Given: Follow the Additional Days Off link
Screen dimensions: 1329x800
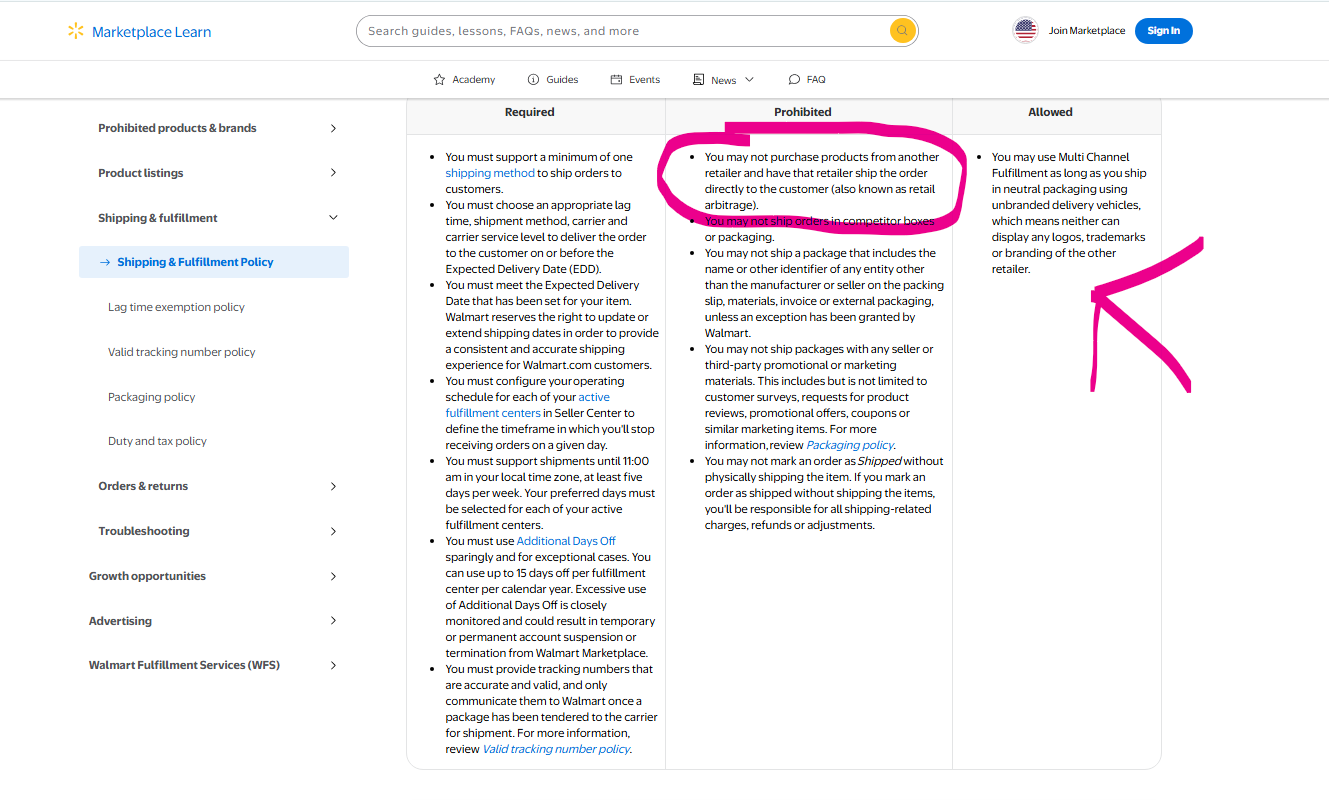Looking at the screenshot, I should [x=566, y=541].
